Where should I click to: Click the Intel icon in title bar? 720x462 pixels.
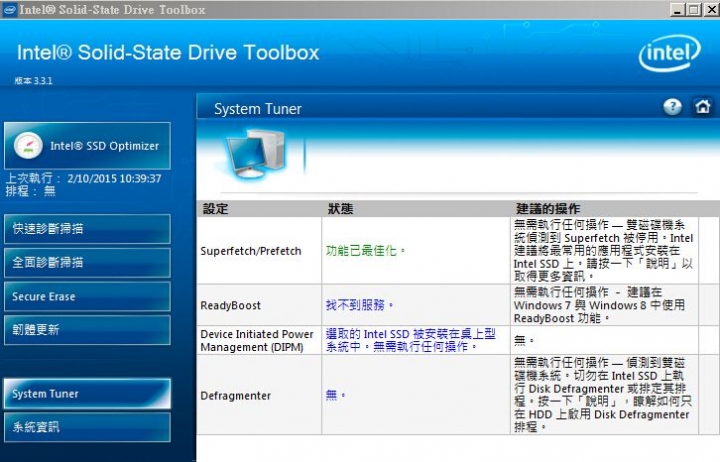pyautogui.click(x=10, y=9)
